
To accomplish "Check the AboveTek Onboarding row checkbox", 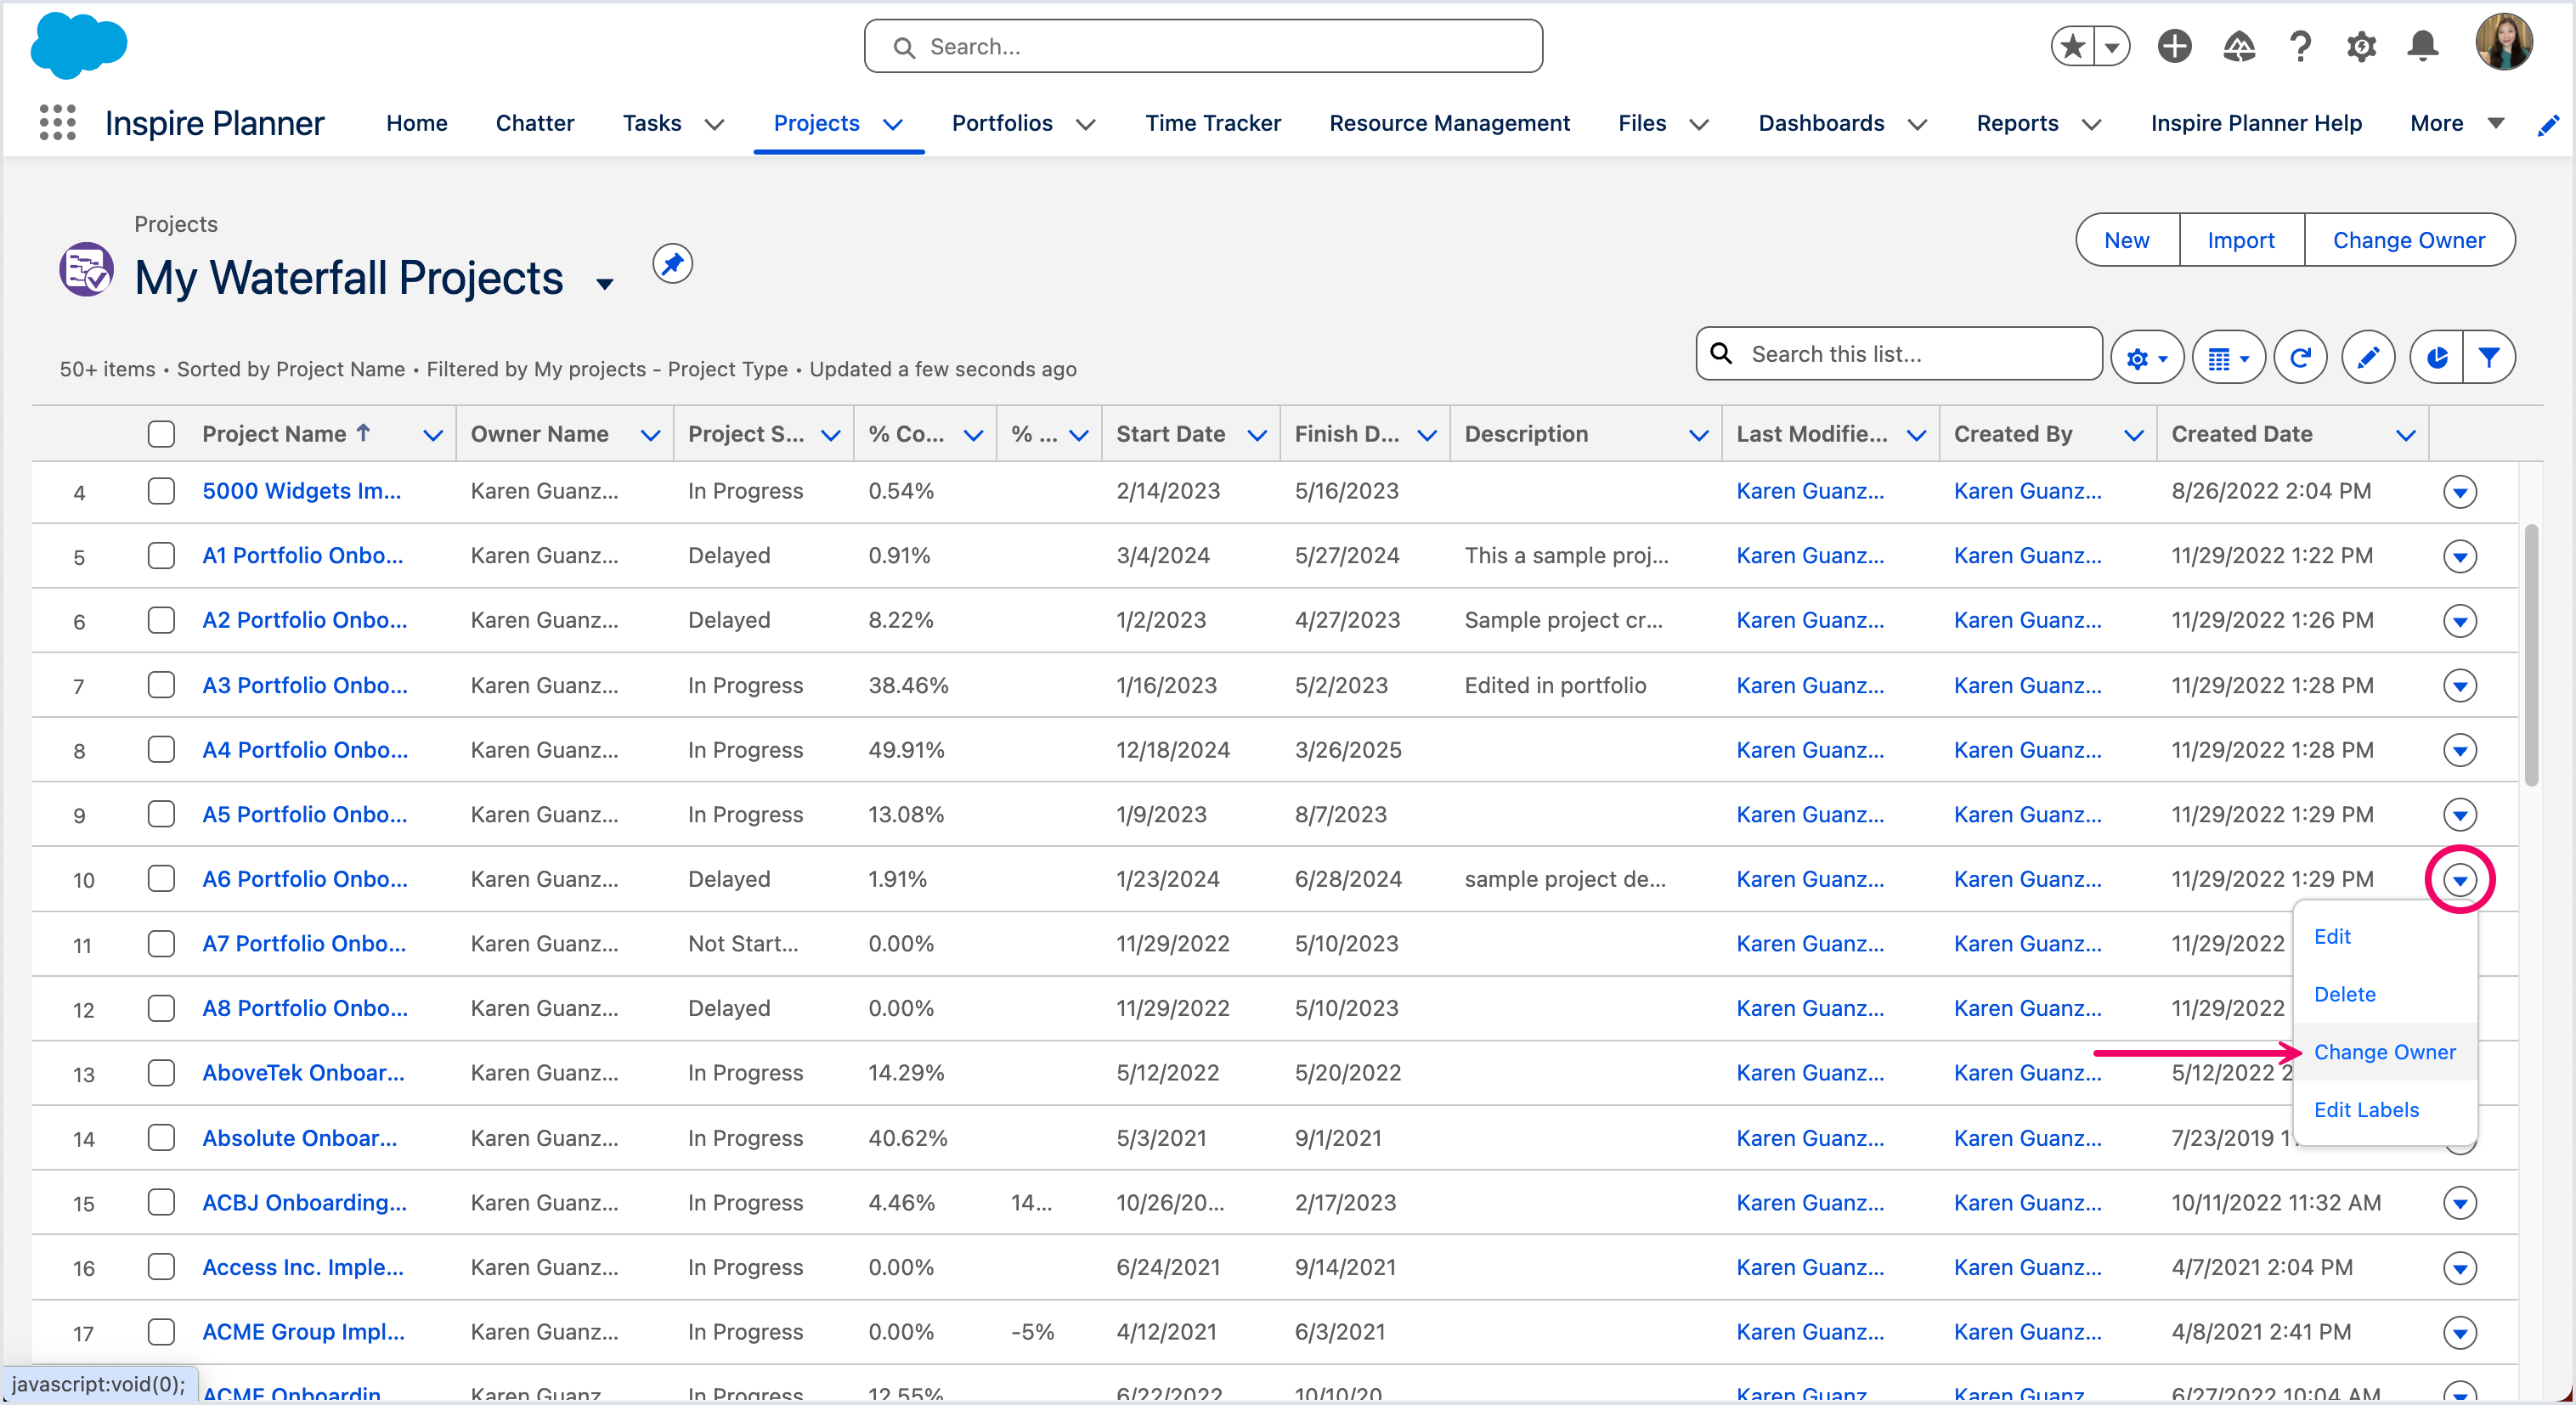I will point(161,1073).
